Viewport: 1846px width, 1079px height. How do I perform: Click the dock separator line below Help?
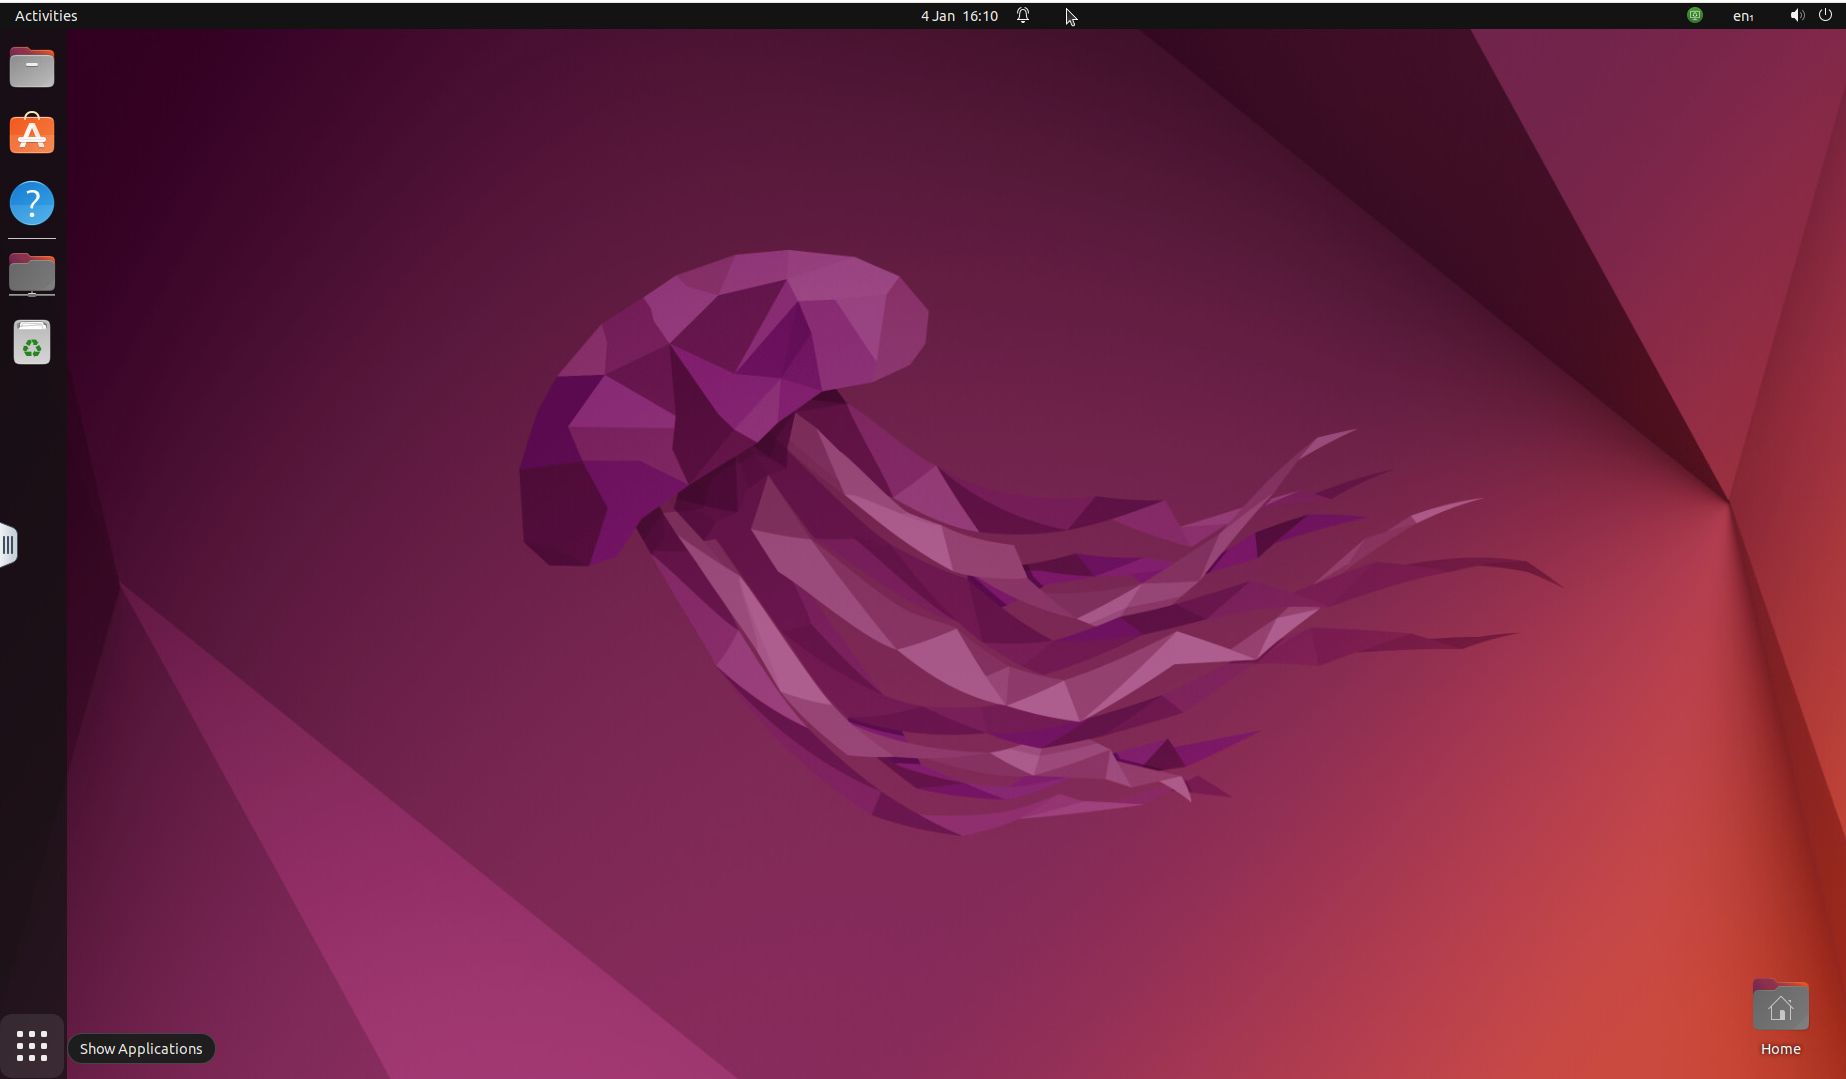pos(32,239)
